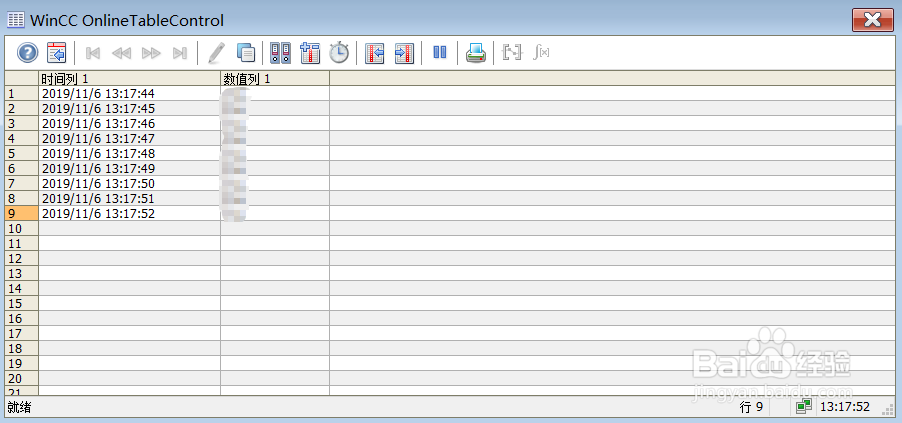Viewport: 902px width, 423px height.
Task: Click the Print icon
Action: pyautogui.click(x=476, y=53)
